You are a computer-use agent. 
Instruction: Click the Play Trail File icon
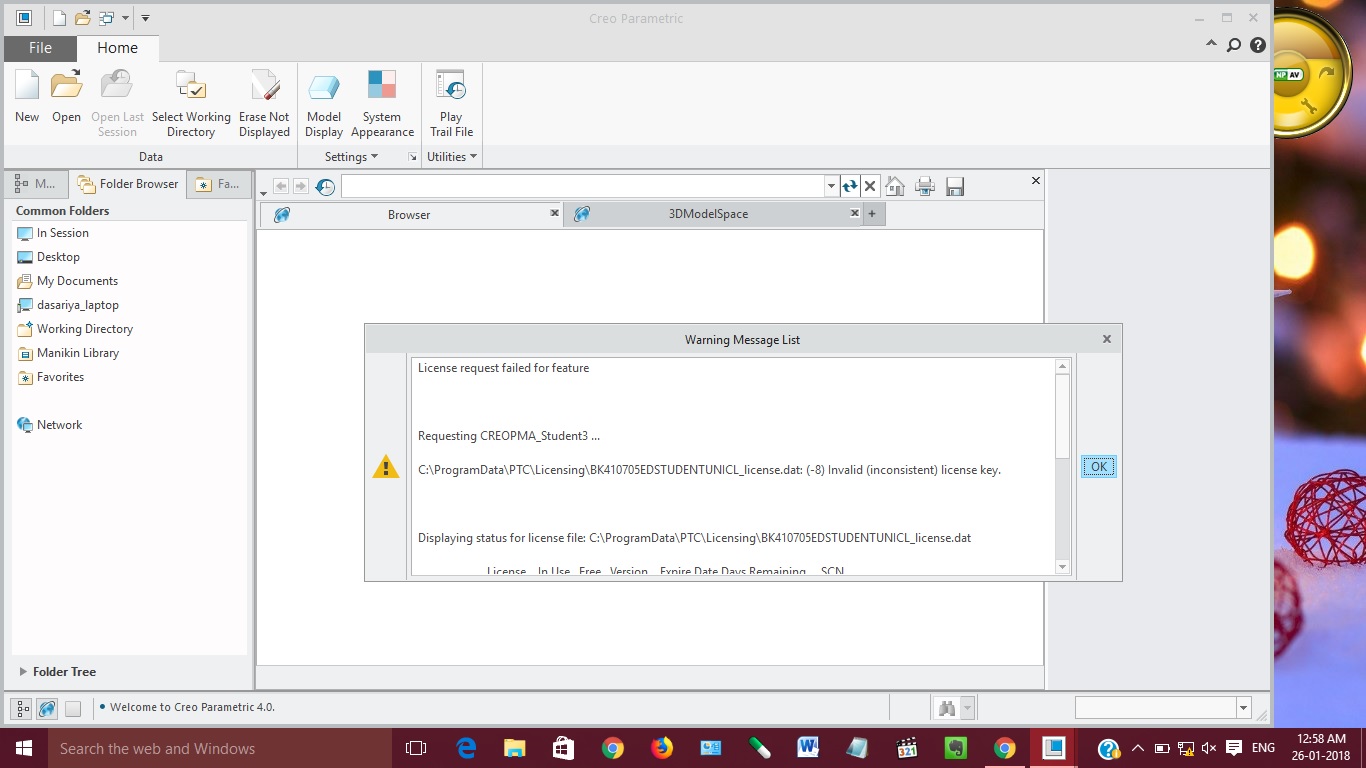[x=451, y=88]
